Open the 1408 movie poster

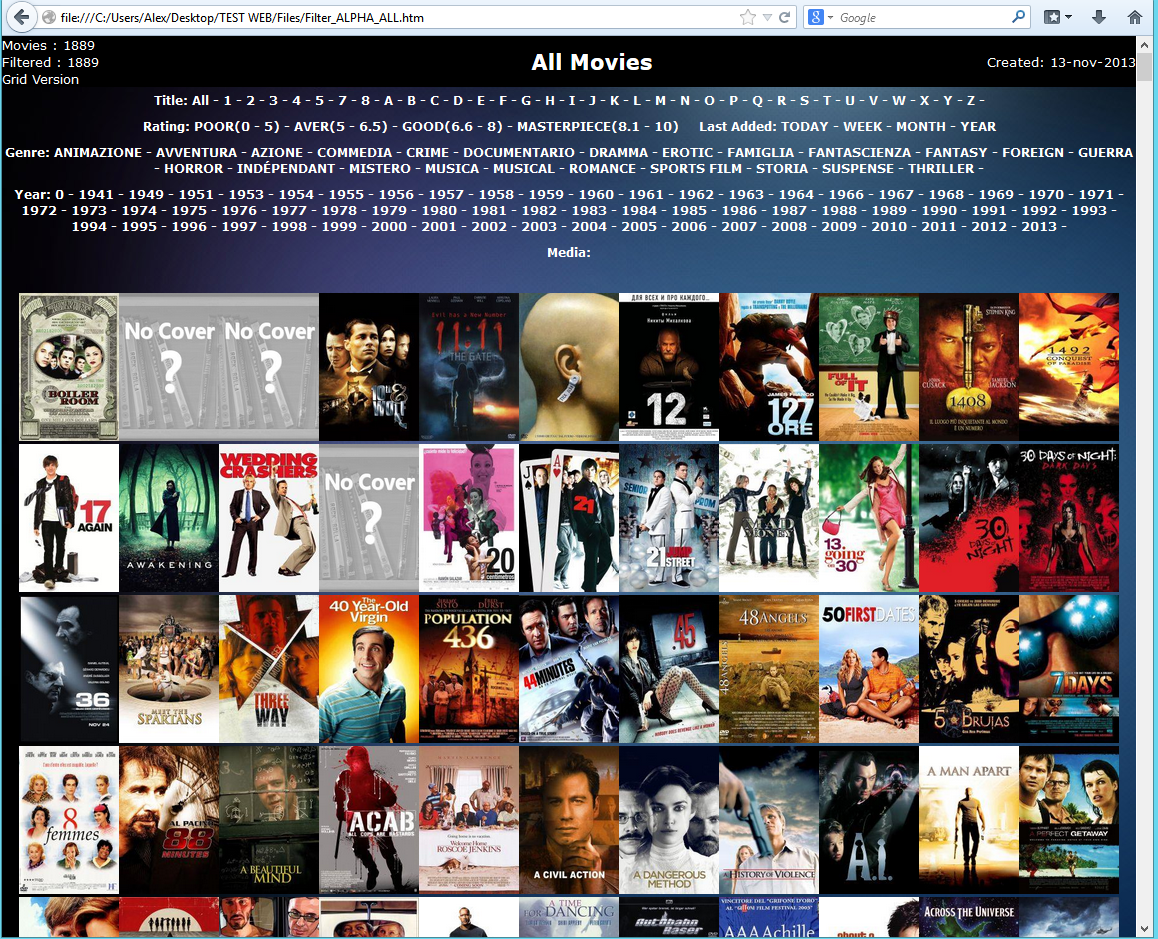tap(969, 366)
